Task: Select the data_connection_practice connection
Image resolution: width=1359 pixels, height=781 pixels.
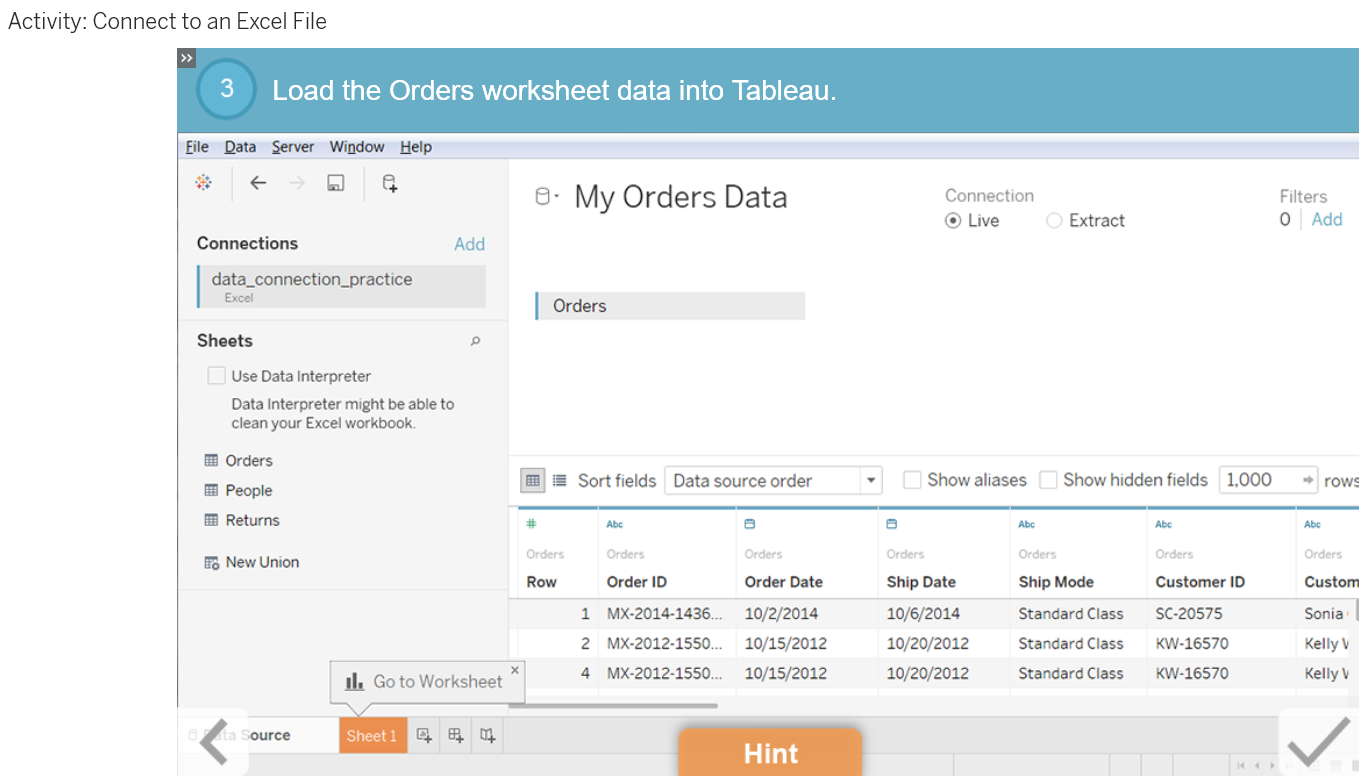Action: click(x=341, y=286)
